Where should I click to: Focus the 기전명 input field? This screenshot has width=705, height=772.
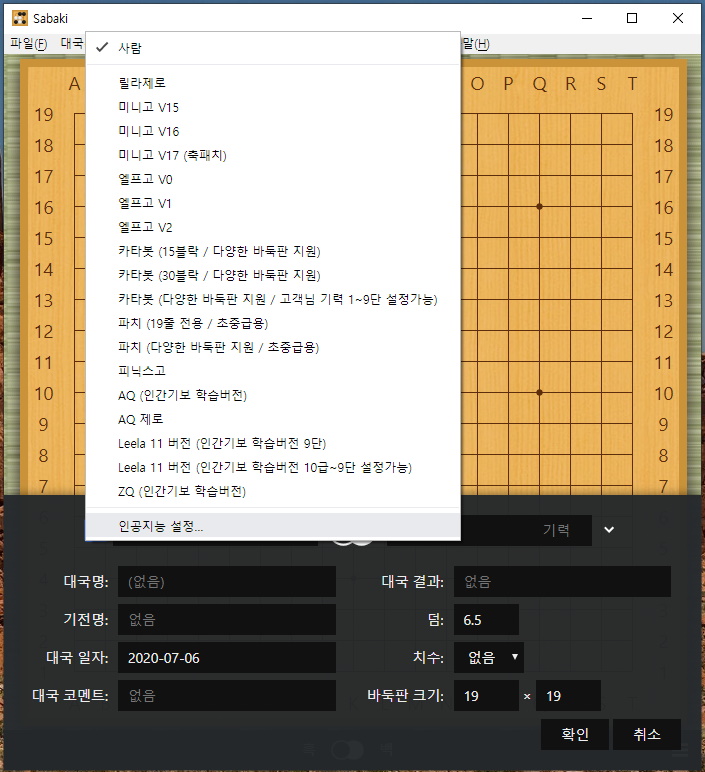(226, 619)
